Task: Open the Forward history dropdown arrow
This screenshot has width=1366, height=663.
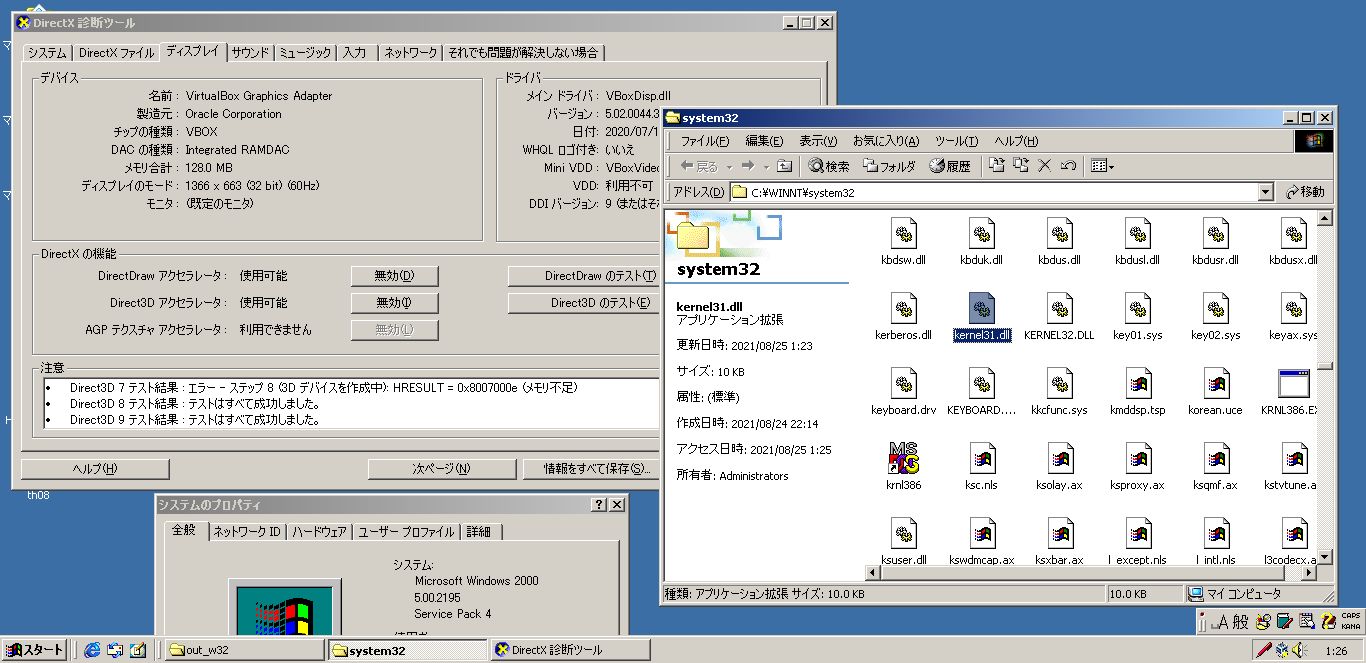Action: pyautogui.click(x=765, y=166)
